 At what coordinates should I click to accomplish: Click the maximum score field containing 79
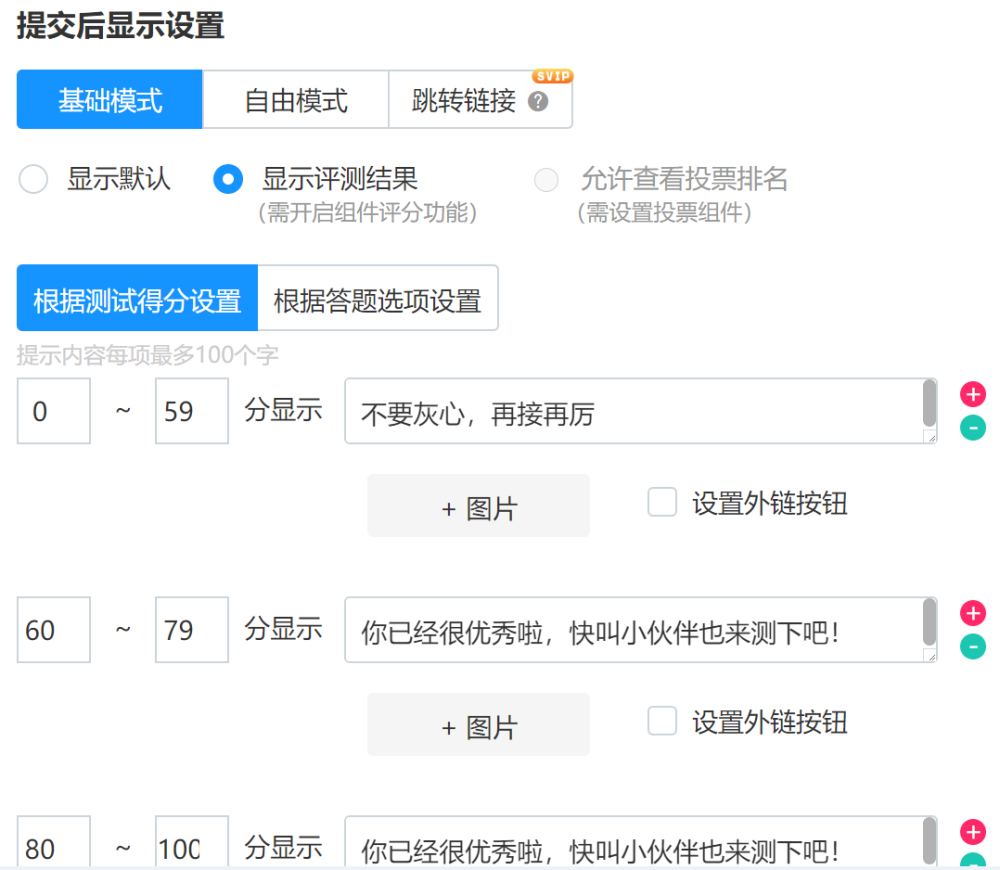192,630
